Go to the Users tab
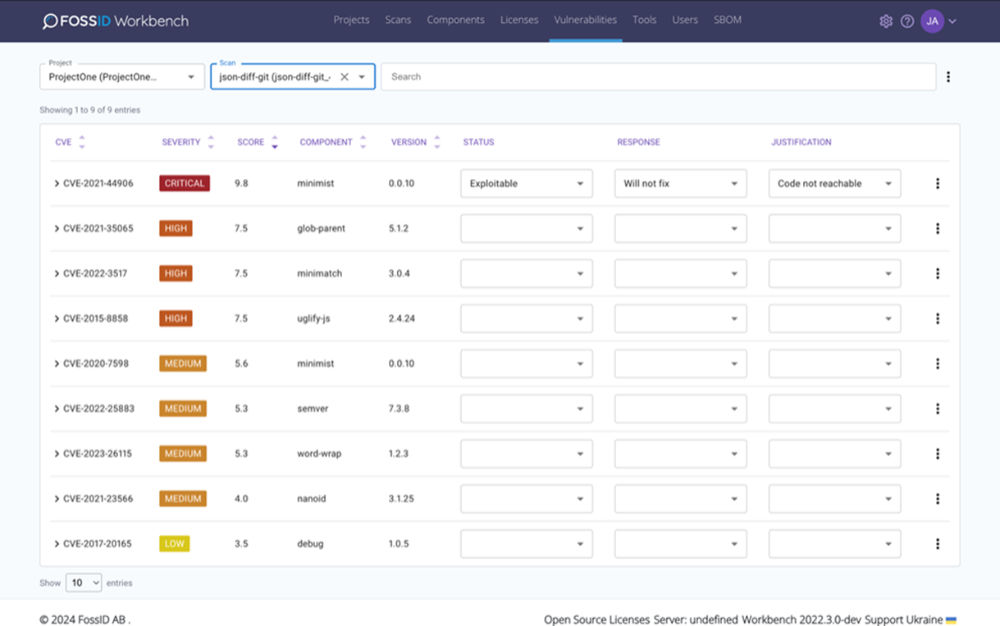Image resolution: width=1000 pixels, height=626 pixels. coord(685,20)
